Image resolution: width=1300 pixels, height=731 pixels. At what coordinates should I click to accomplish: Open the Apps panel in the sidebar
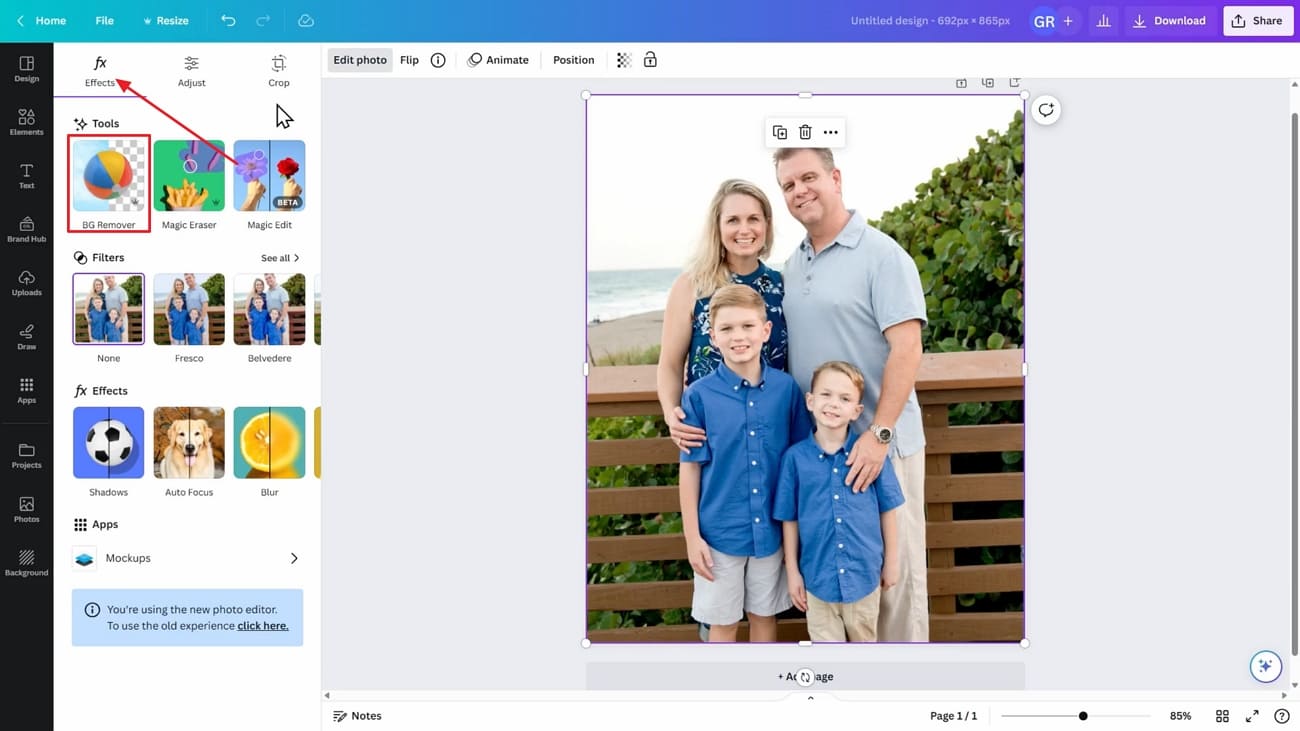coord(27,390)
